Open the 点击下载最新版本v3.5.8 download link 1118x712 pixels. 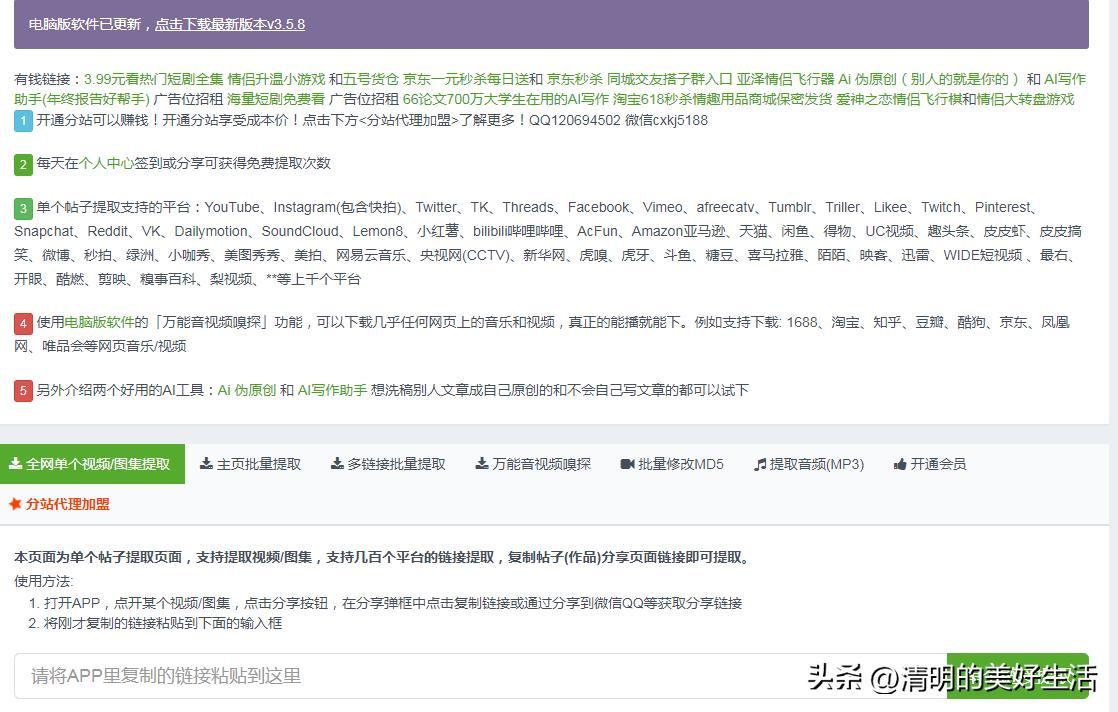click(x=230, y=24)
